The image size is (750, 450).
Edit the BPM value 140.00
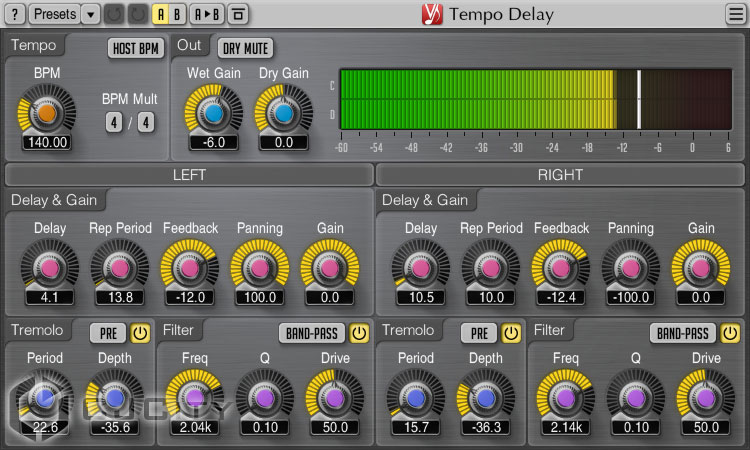(x=47, y=142)
